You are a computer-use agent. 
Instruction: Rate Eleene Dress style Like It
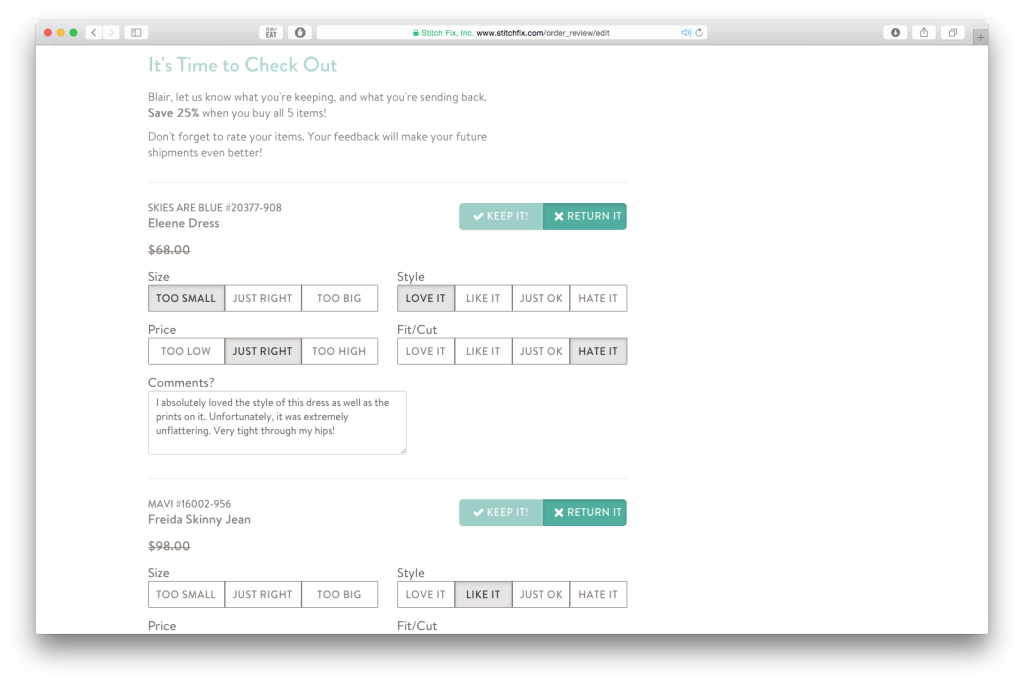point(483,298)
